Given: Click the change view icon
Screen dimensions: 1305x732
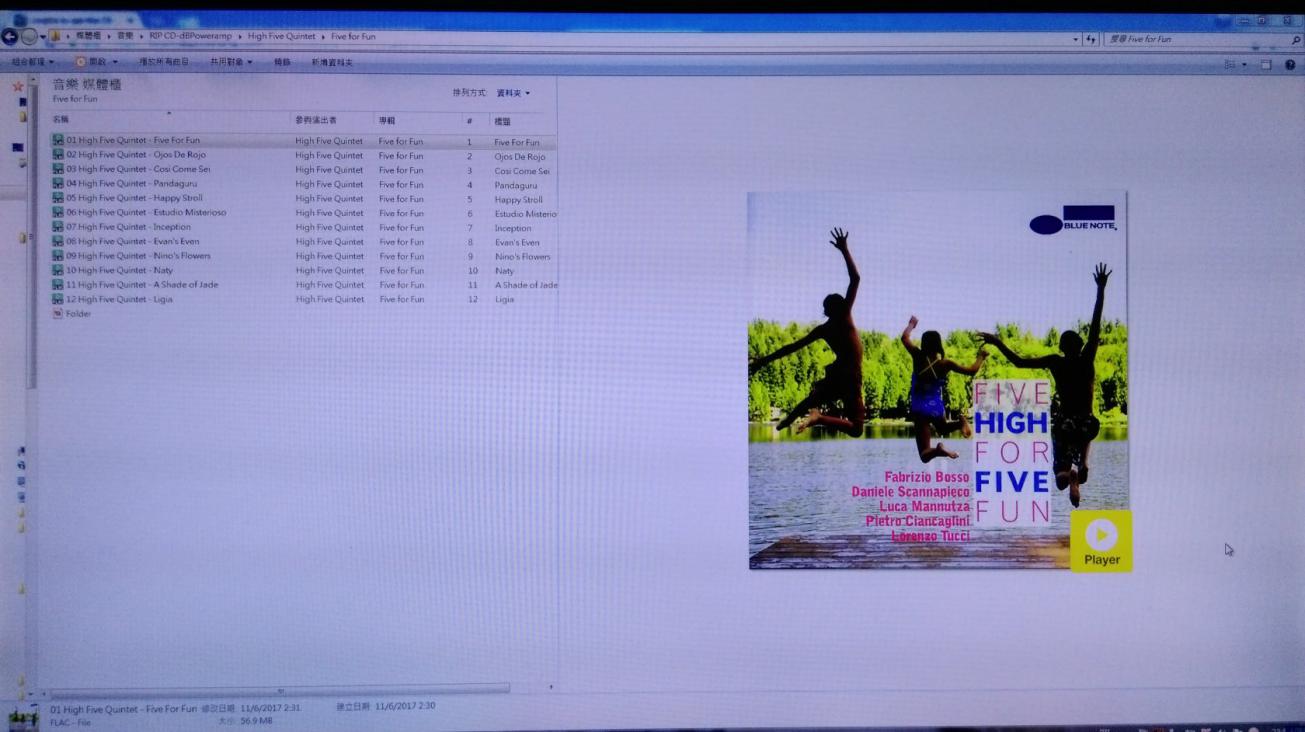Looking at the screenshot, I should tap(1230, 64).
